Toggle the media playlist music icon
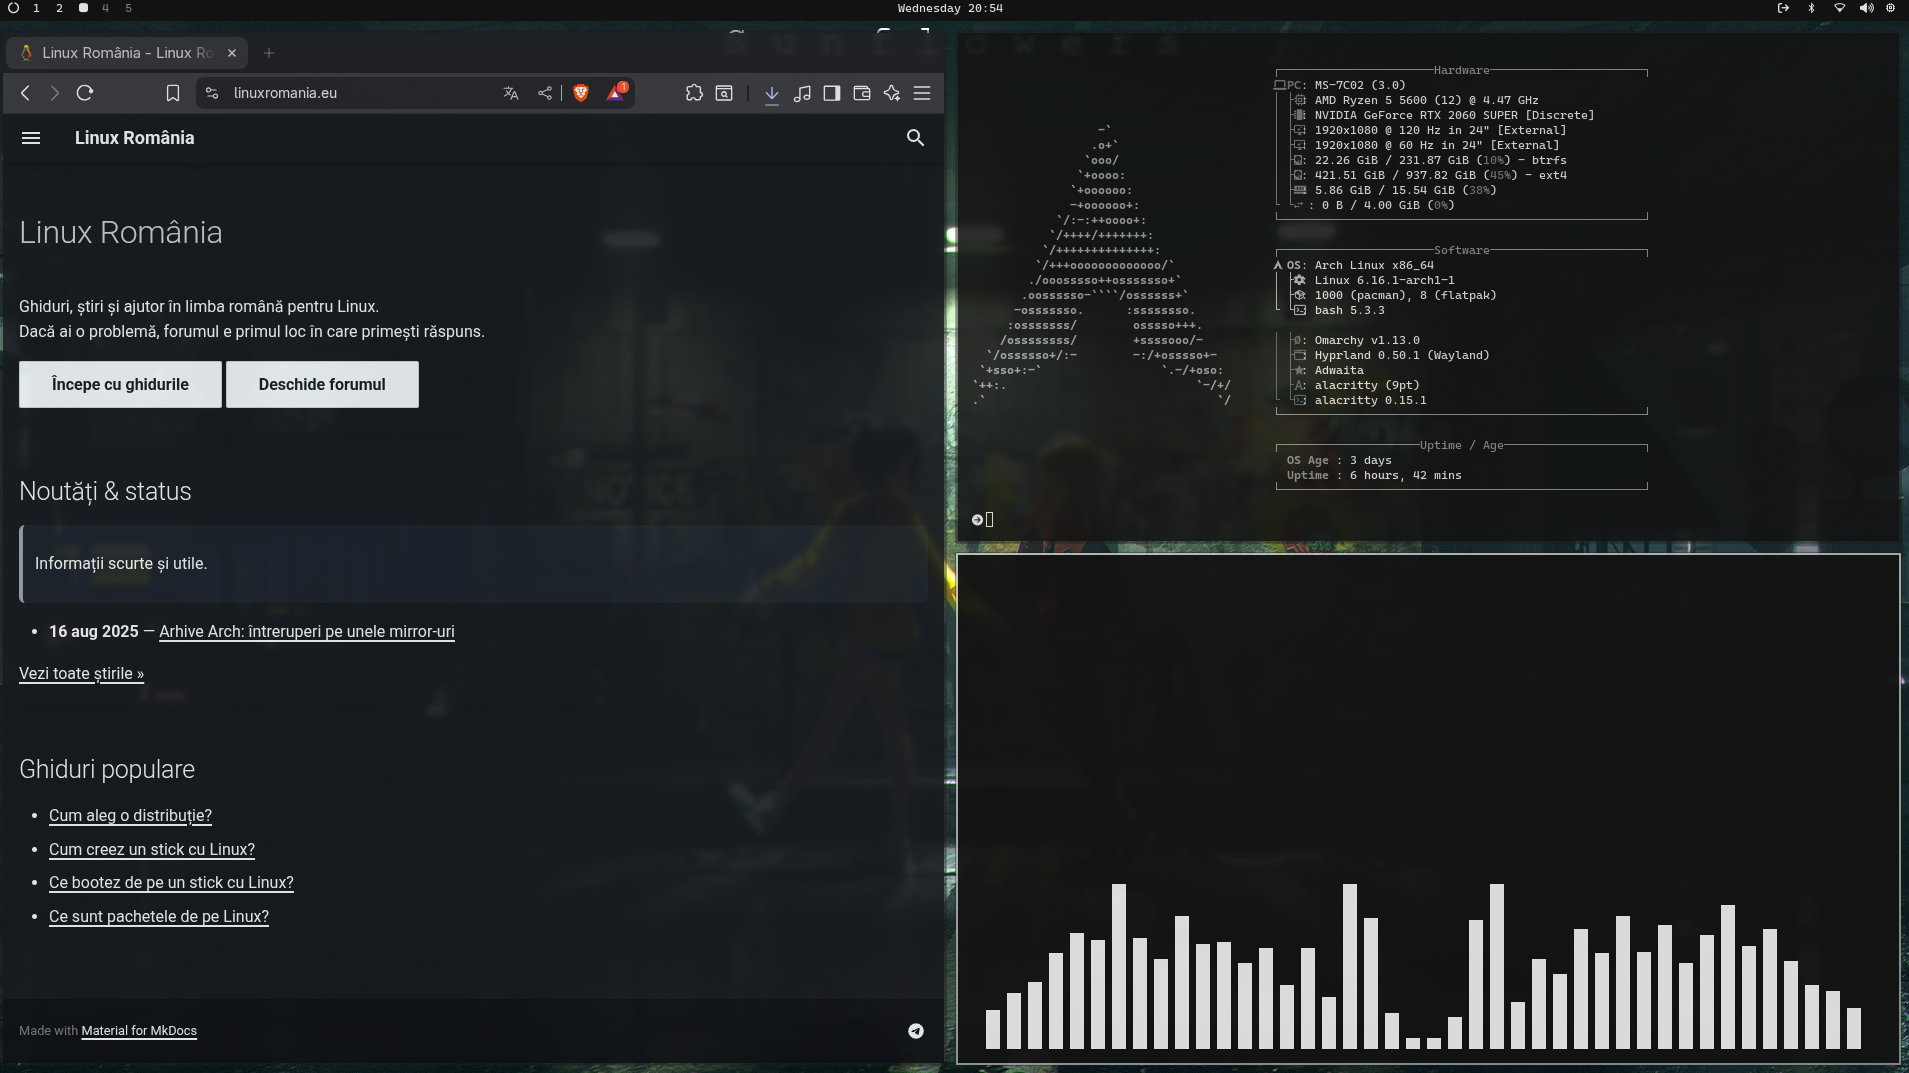This screenshot has height=1073, width=1909. point(802,93)
